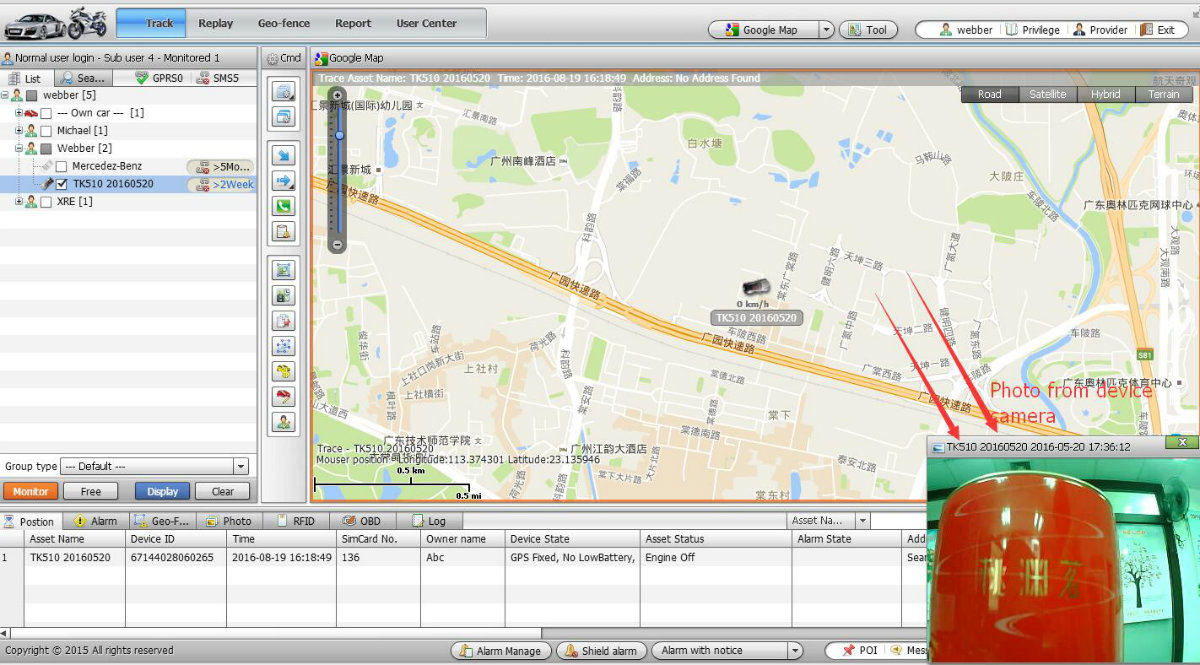Click the blue right arrow command icon
1200x665 pixels.
[283, 181]
